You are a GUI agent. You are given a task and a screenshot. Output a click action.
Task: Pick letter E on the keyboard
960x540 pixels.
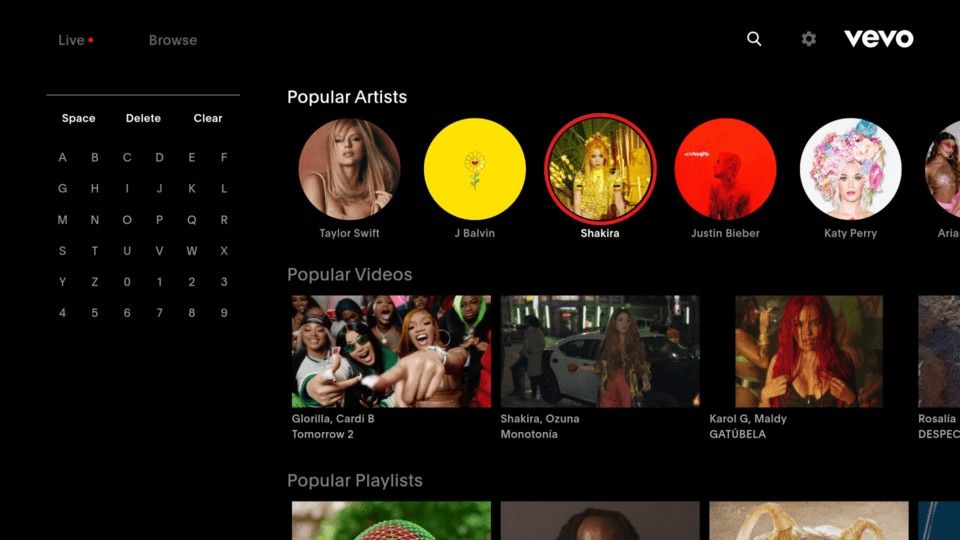pyautogui.click(x=192, y=157)
